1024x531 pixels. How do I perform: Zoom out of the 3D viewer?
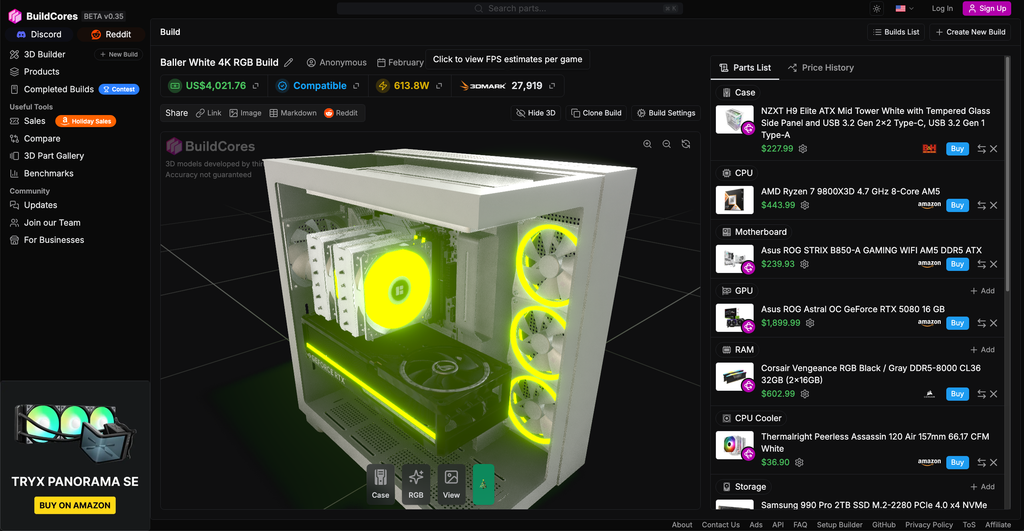tap(667, 144)
